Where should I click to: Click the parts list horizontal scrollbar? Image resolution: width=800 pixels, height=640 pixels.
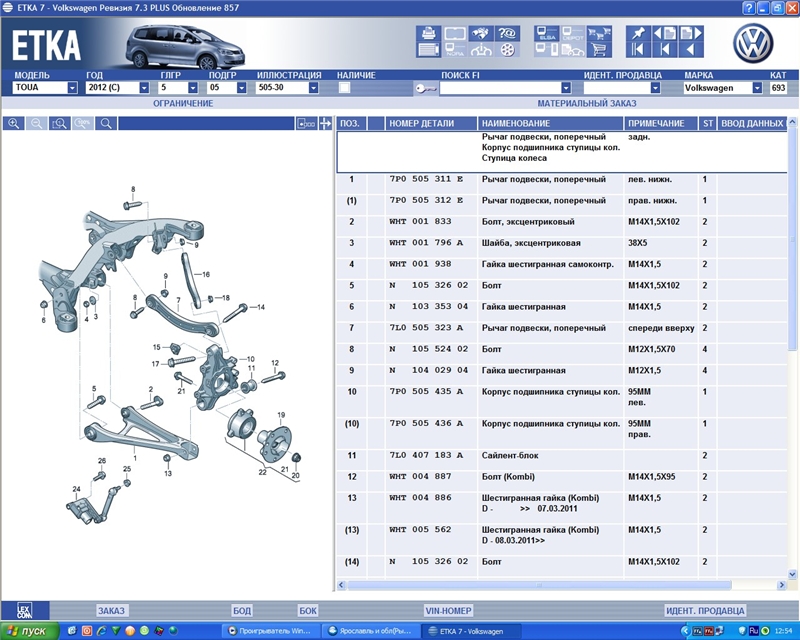(x=539, y=585)
